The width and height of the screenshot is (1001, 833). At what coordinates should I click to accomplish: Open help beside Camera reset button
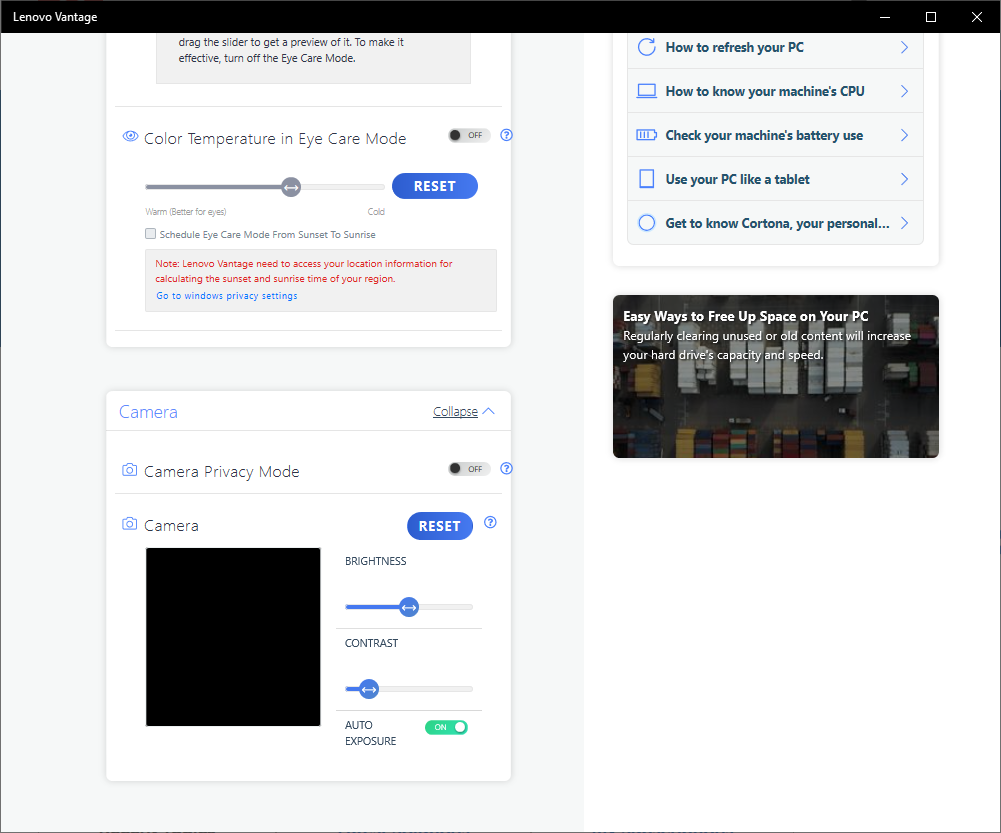[x=490, y=521]
